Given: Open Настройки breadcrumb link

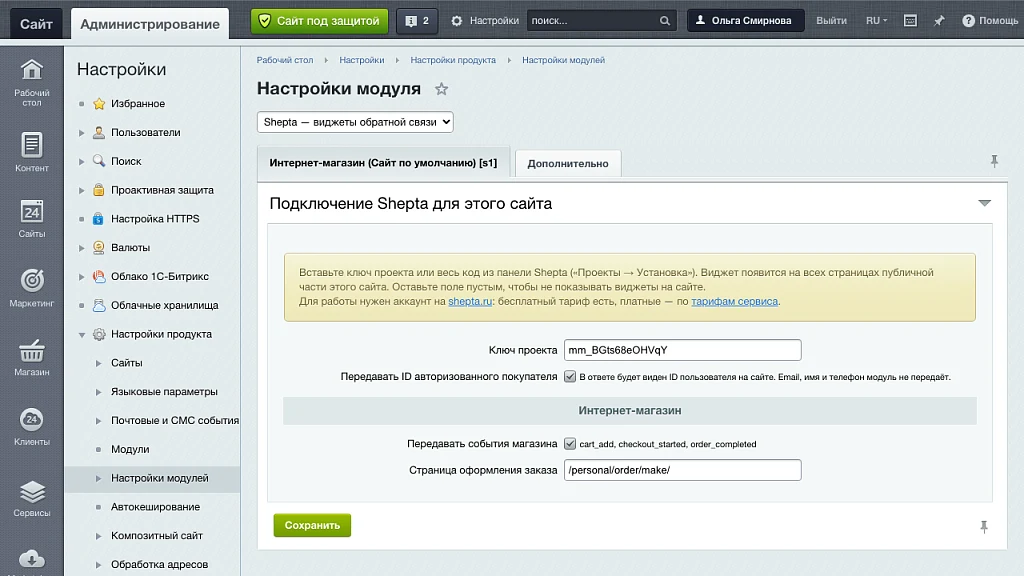Looking at the screenshot, I should [362, 60].
